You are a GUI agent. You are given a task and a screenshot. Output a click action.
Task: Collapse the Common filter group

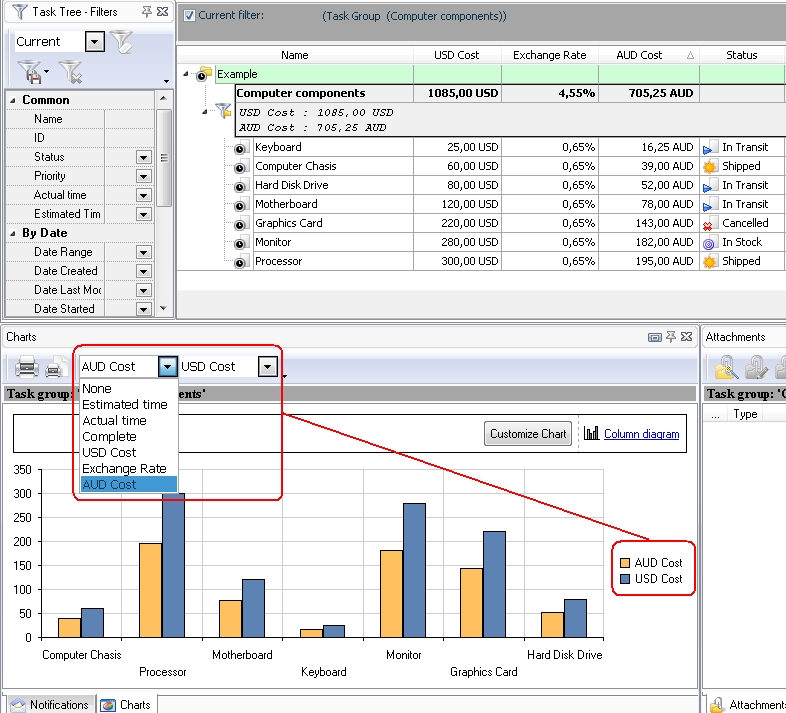click(13, 100)
